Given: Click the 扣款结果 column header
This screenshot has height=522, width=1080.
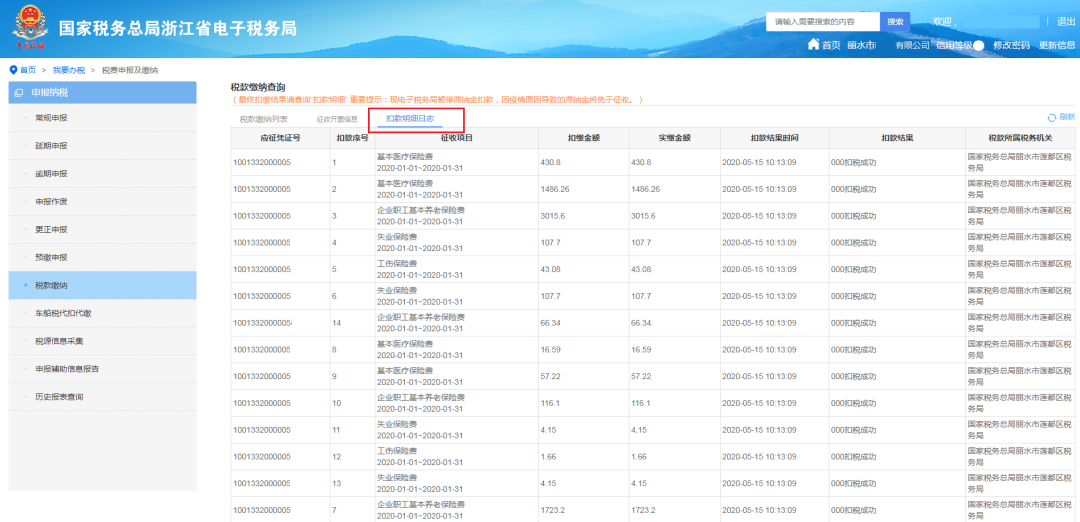Looking at the screenshot, I should click(897, 138).
